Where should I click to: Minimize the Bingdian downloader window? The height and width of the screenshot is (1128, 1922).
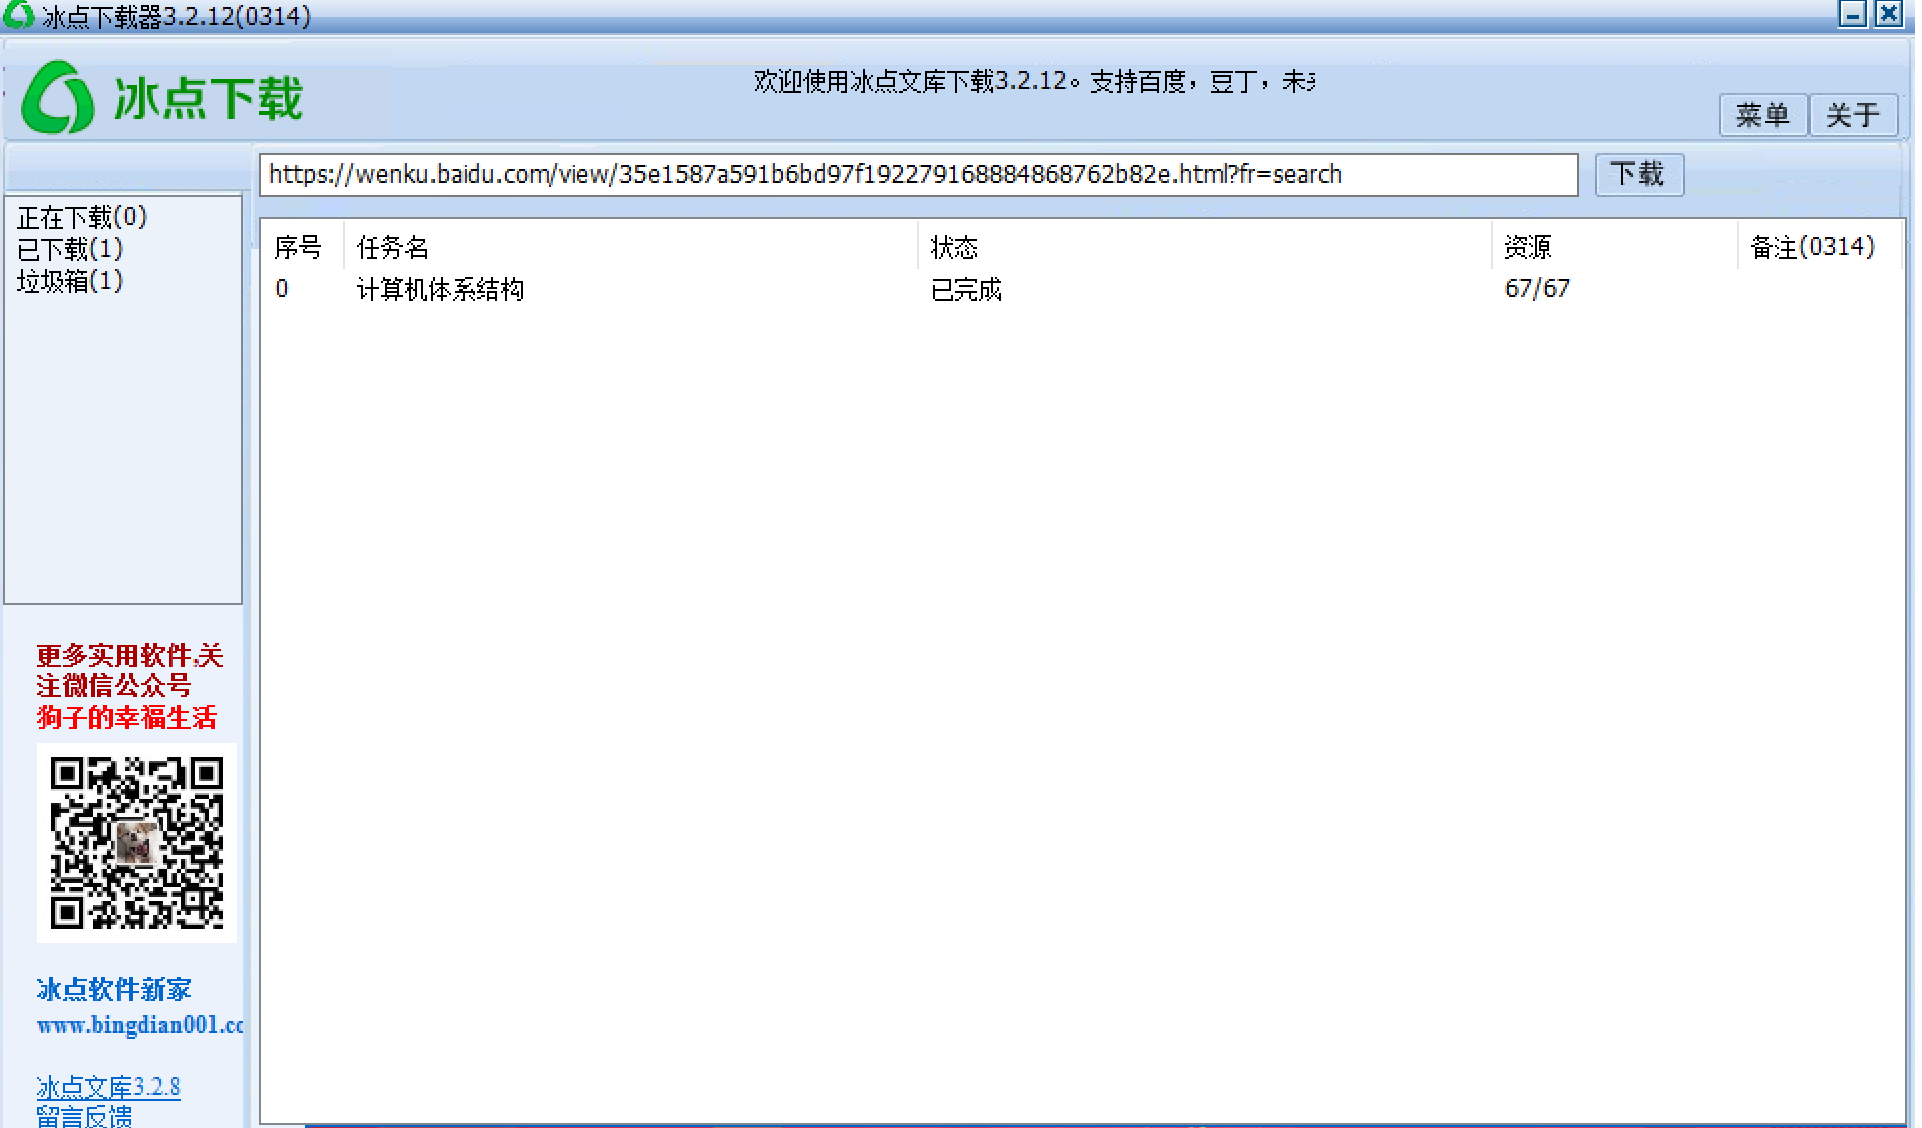(1853, 13)
